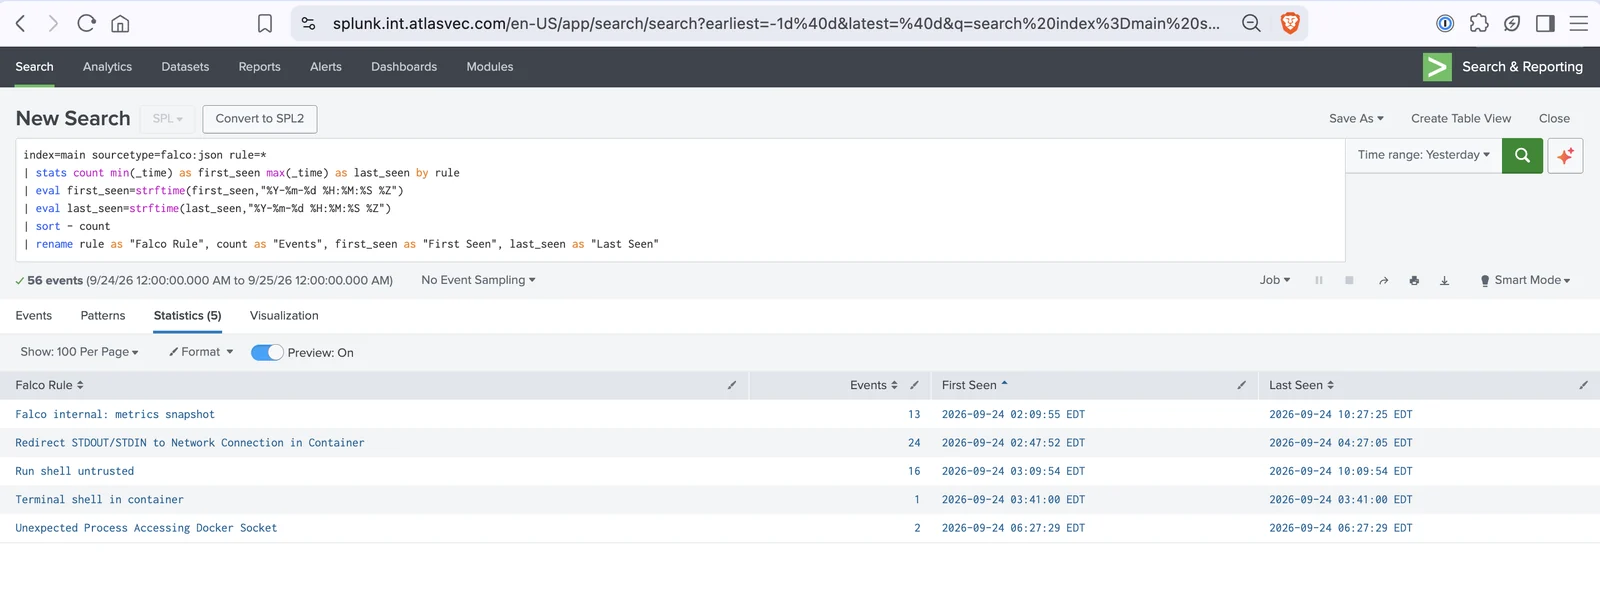The image size is (1600, 609).
Task: Open the zoom magnifier in the address bar
Action: [x=1251, y=23]
